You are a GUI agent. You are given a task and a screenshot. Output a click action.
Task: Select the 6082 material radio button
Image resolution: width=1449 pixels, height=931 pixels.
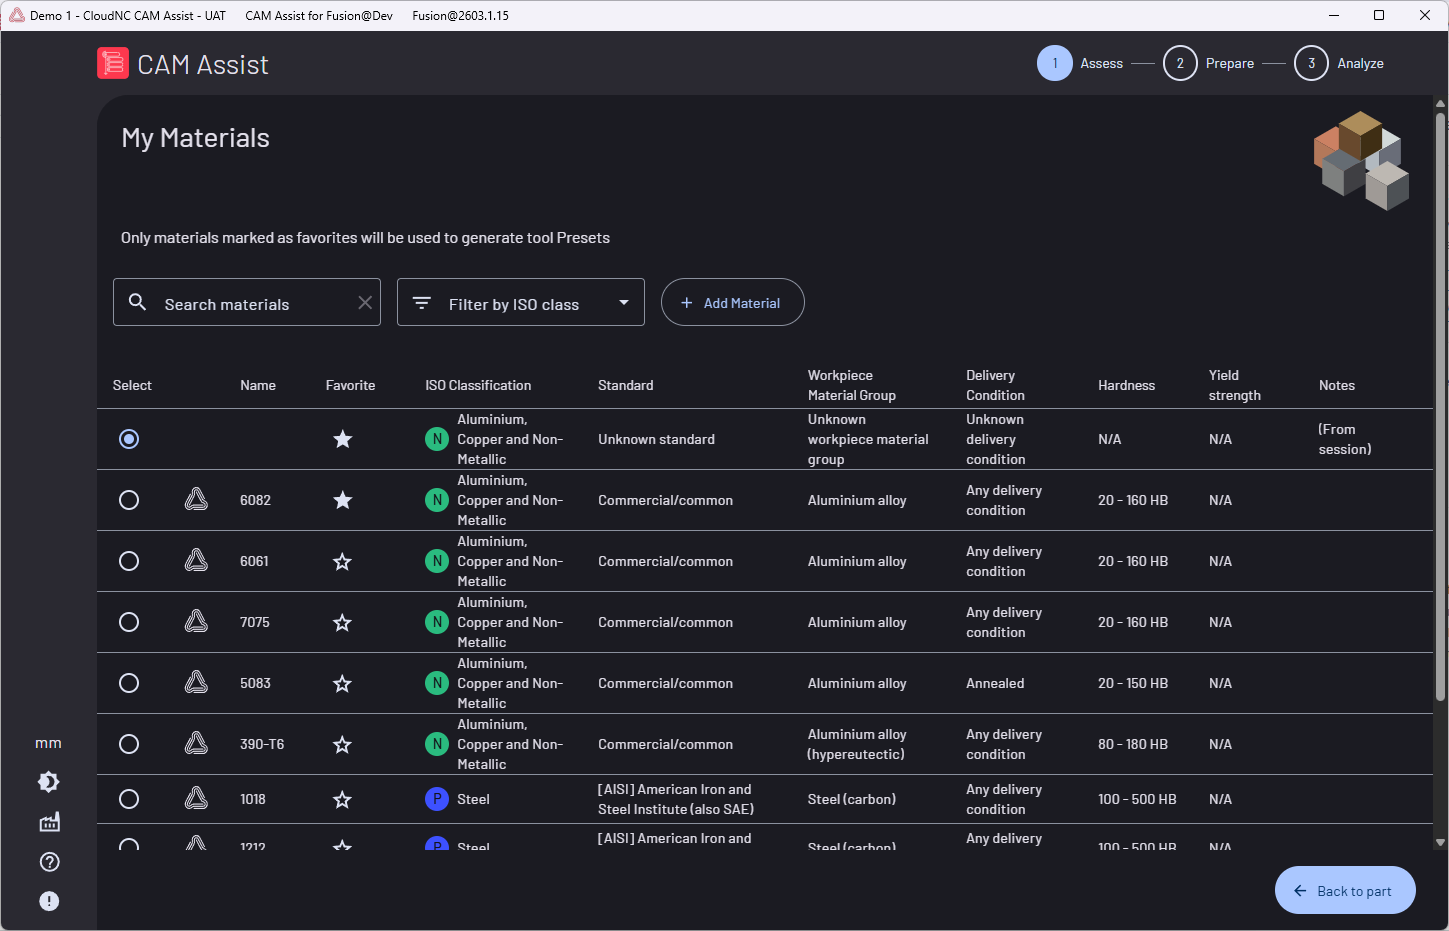coord(129,500)
